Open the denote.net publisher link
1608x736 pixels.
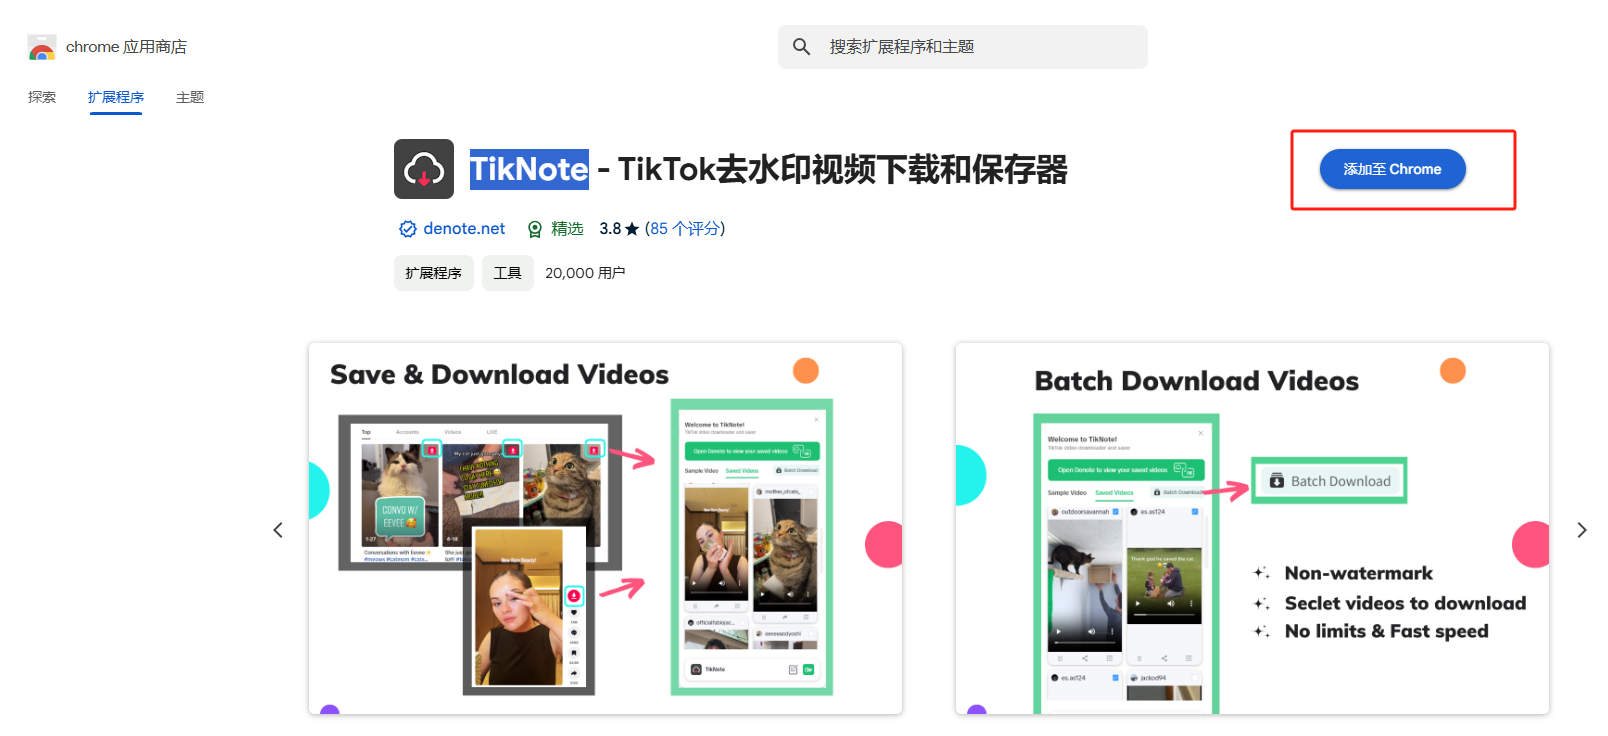tap(464, 229)
